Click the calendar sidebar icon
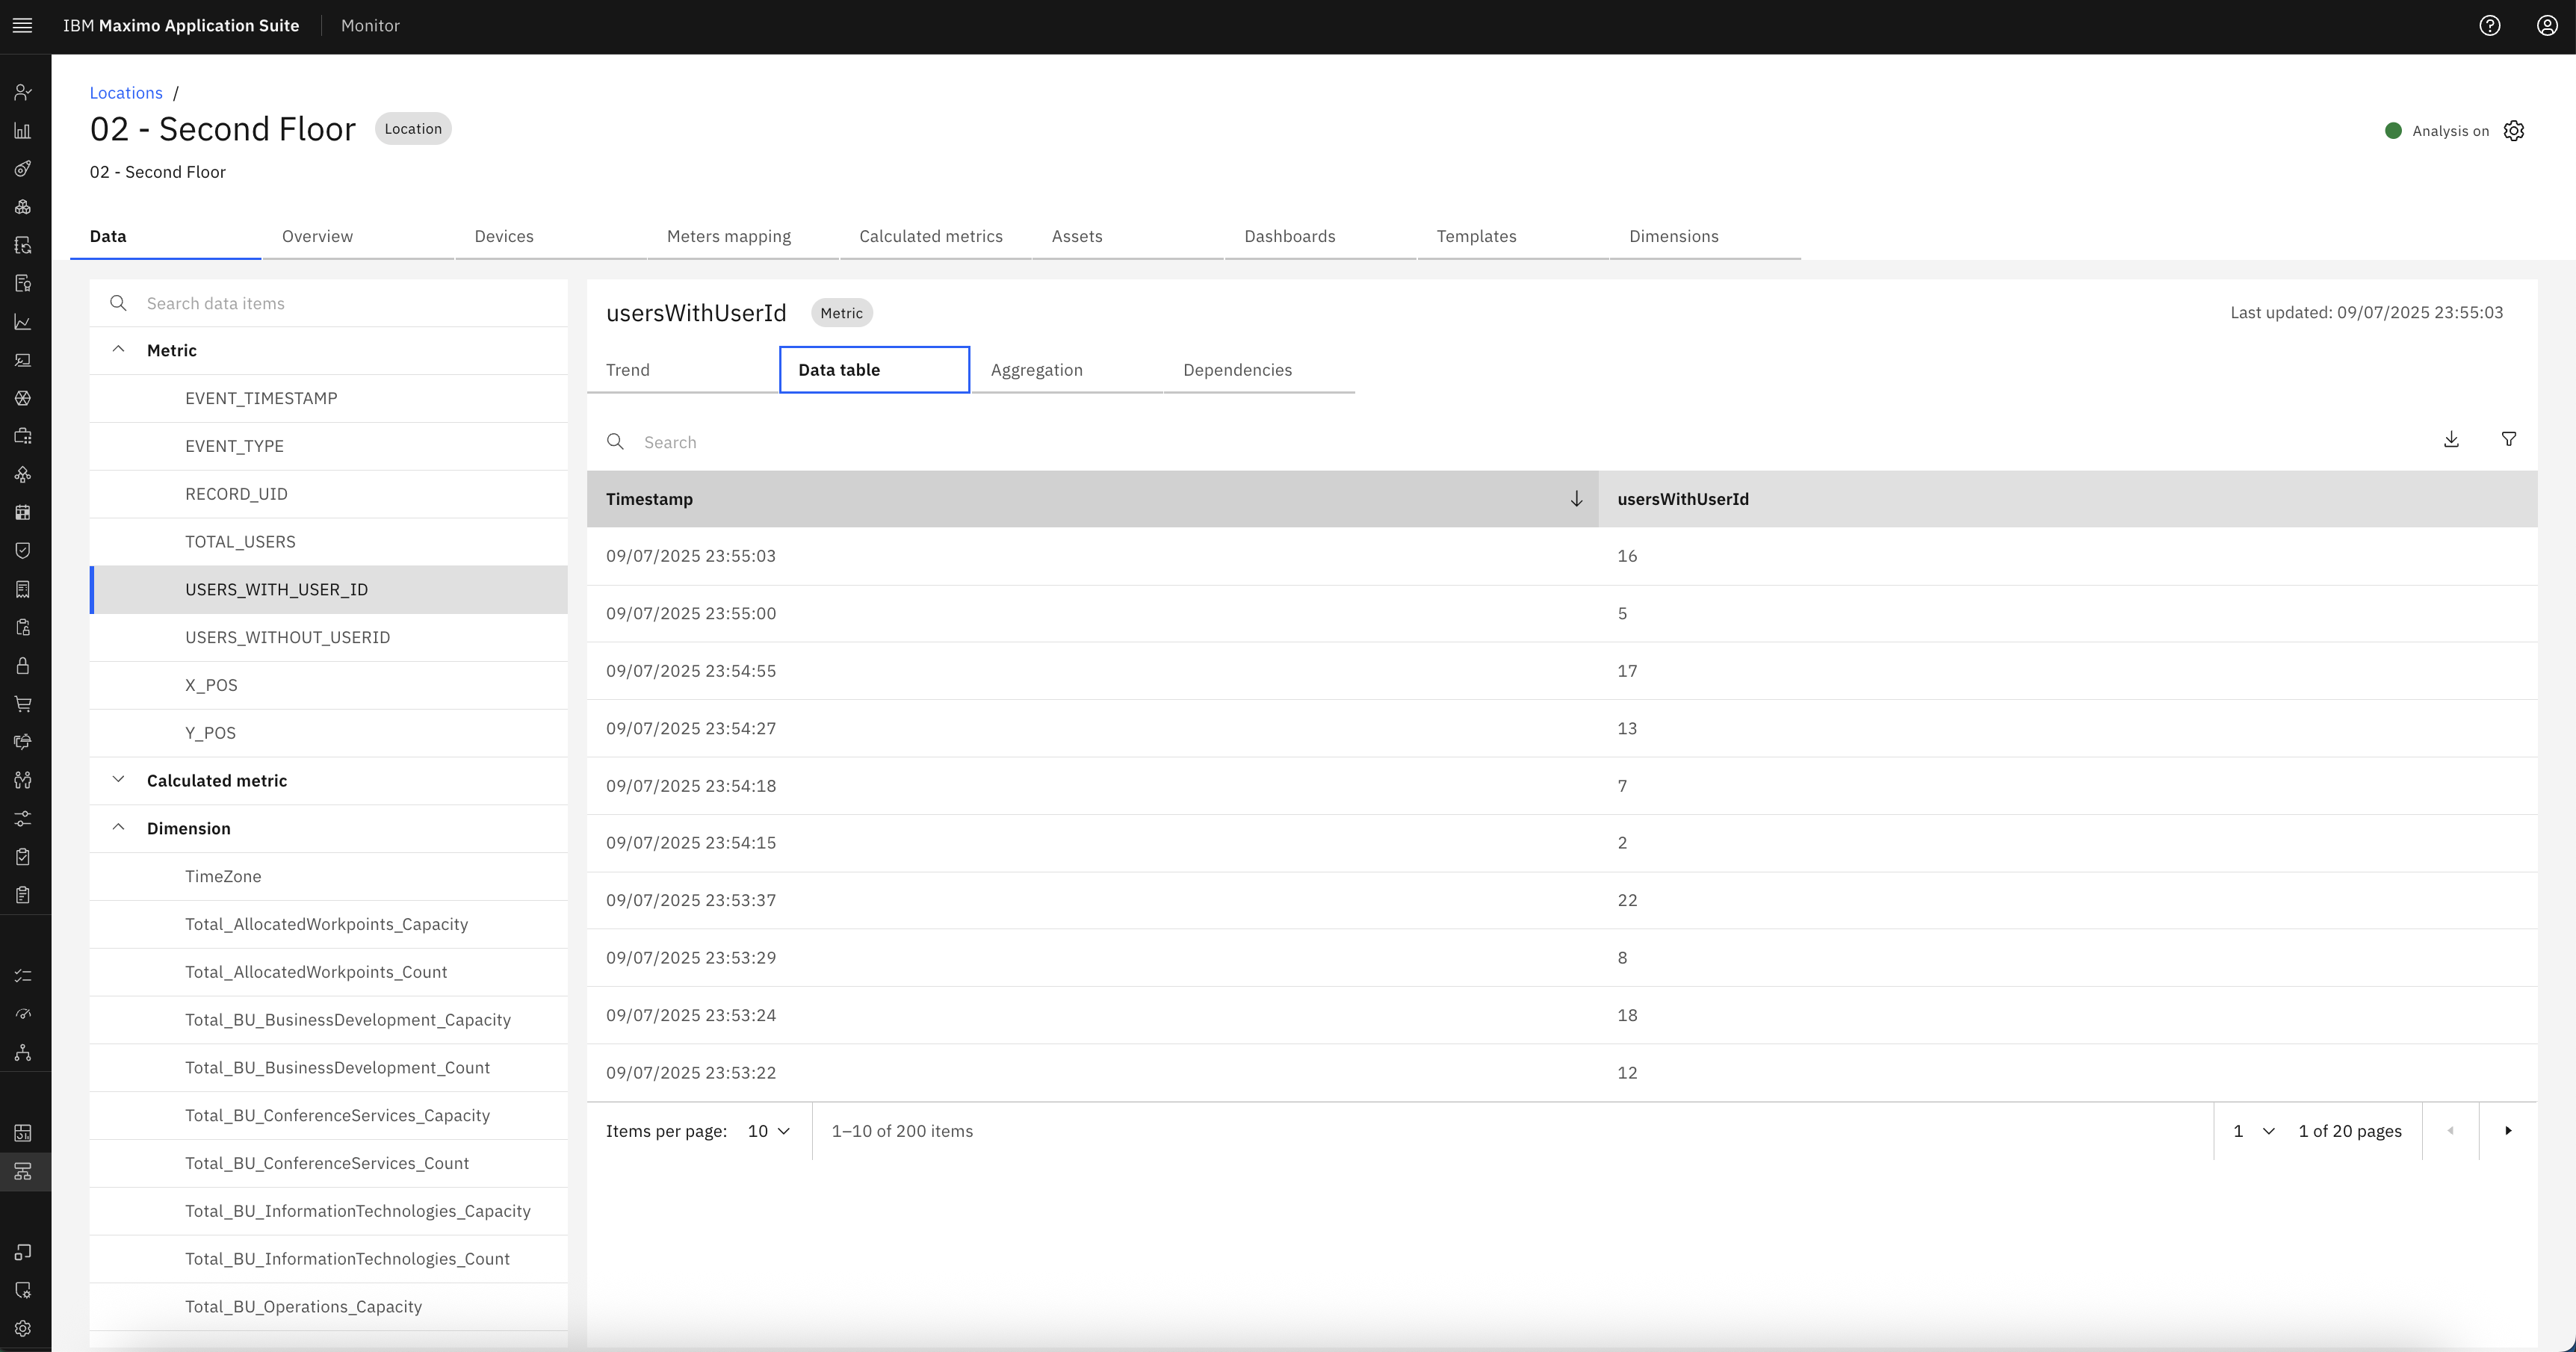Screen dimensions: 2576x1352 [23, 513]
